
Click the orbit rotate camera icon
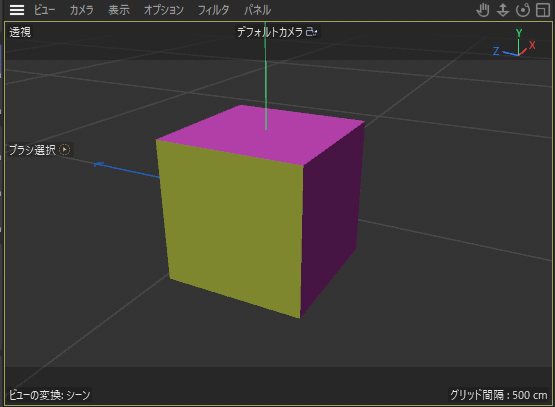click(x=523, y=10)
